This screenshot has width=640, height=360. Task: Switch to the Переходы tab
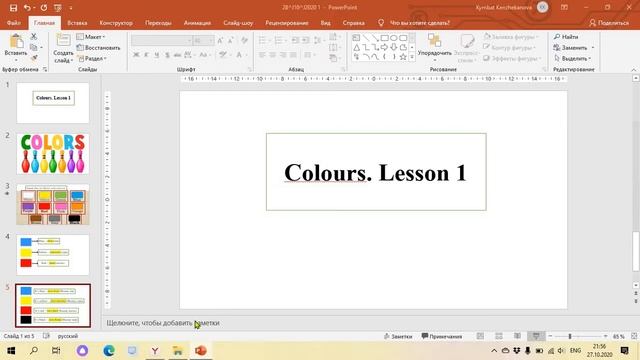(x=158, y=23)
